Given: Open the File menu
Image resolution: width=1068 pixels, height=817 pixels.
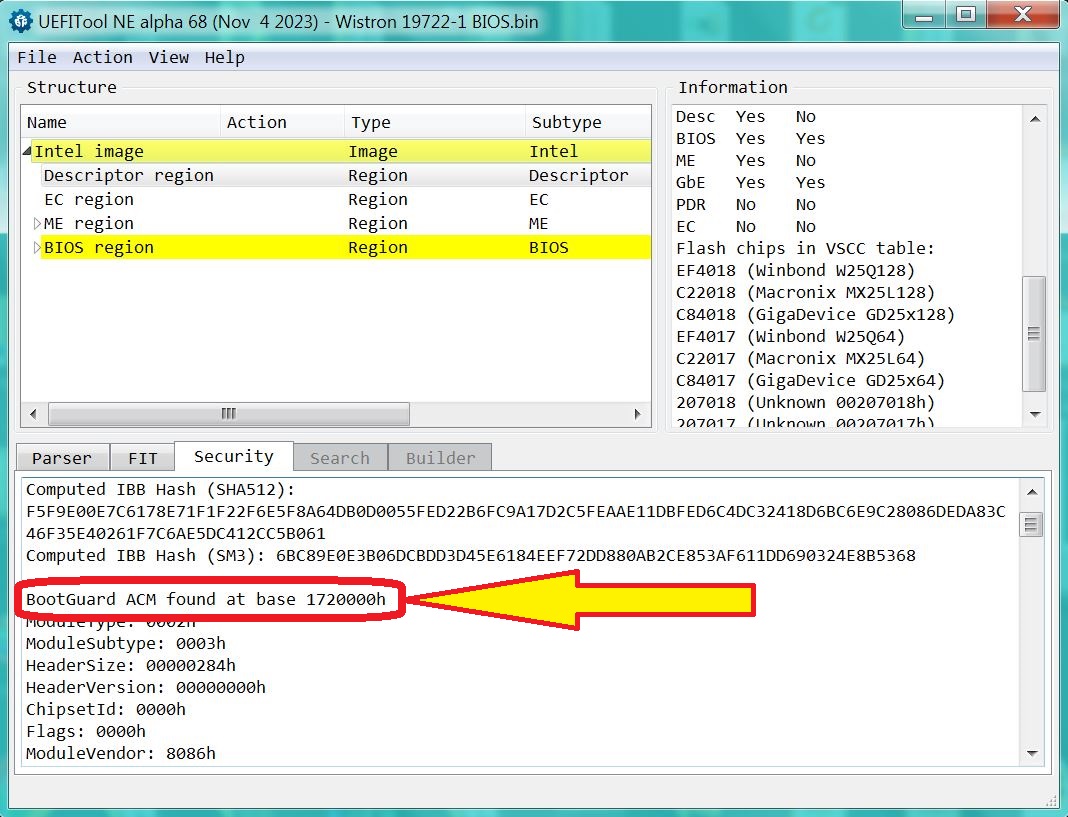Looking at the screenshot, I should coord(37,57).
